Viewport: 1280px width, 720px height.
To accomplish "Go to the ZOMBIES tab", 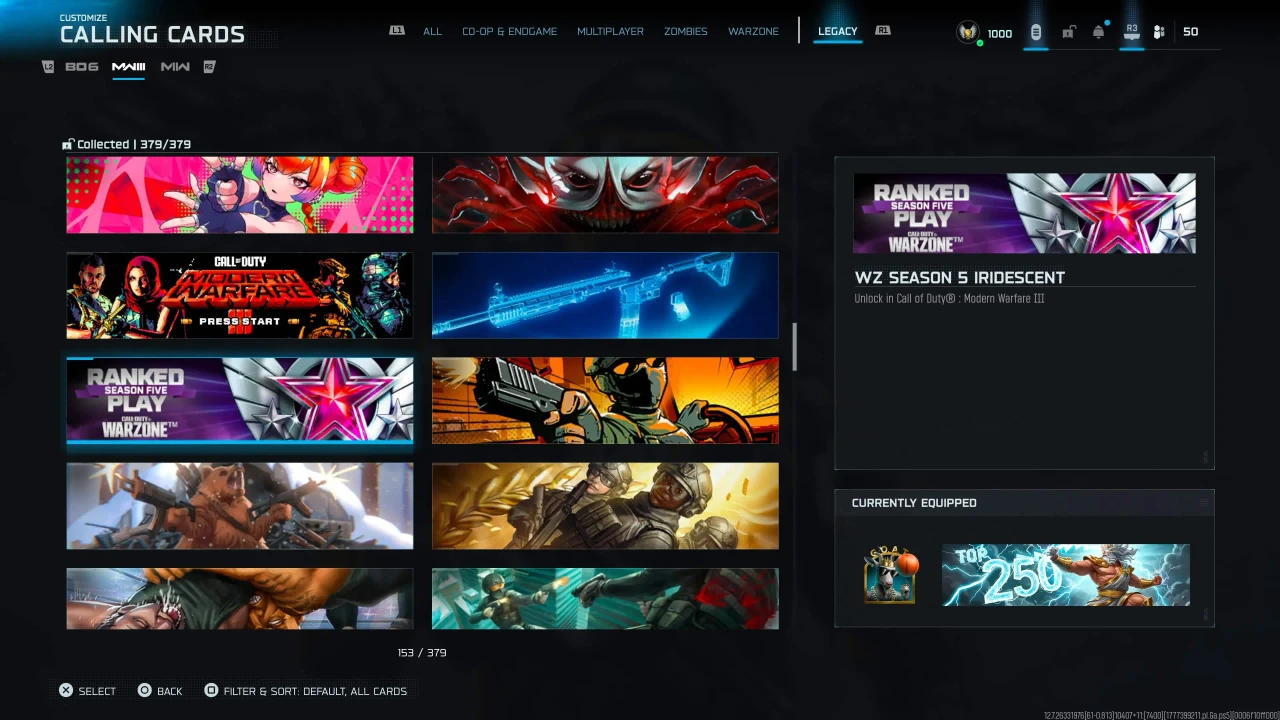I will (x=686, y=31).
